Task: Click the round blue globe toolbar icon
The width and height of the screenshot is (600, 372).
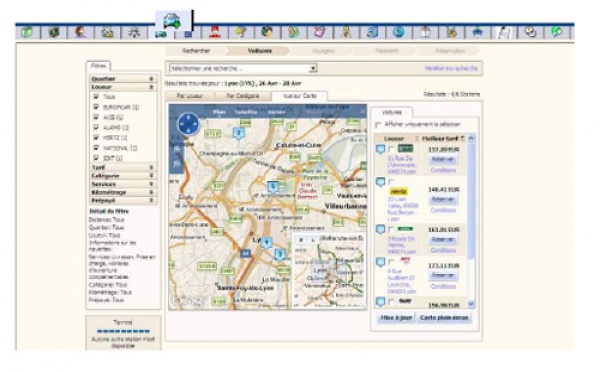Action: click(x=398, y=32)
